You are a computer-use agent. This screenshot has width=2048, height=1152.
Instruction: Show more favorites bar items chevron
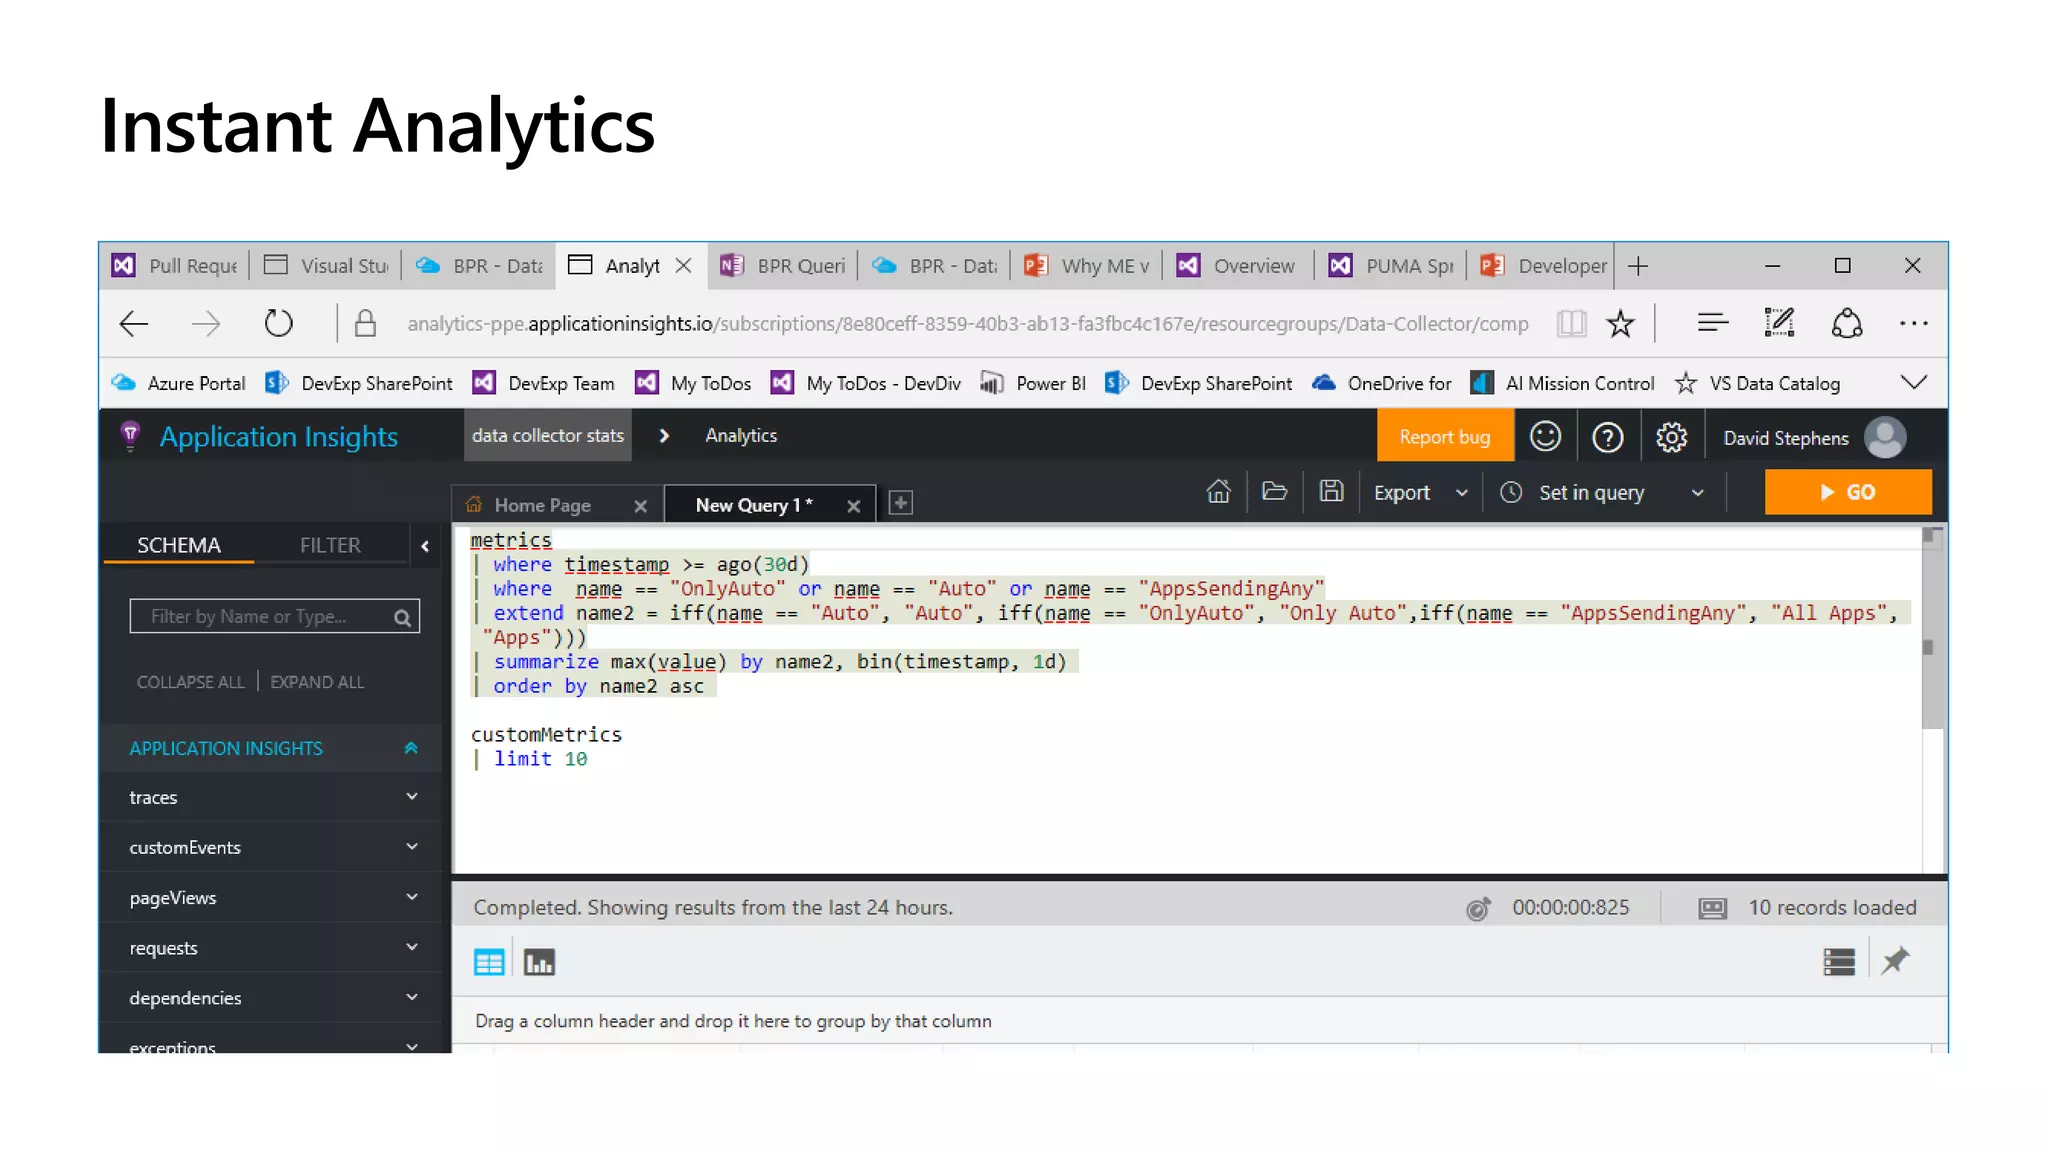tap(1913, 383)
